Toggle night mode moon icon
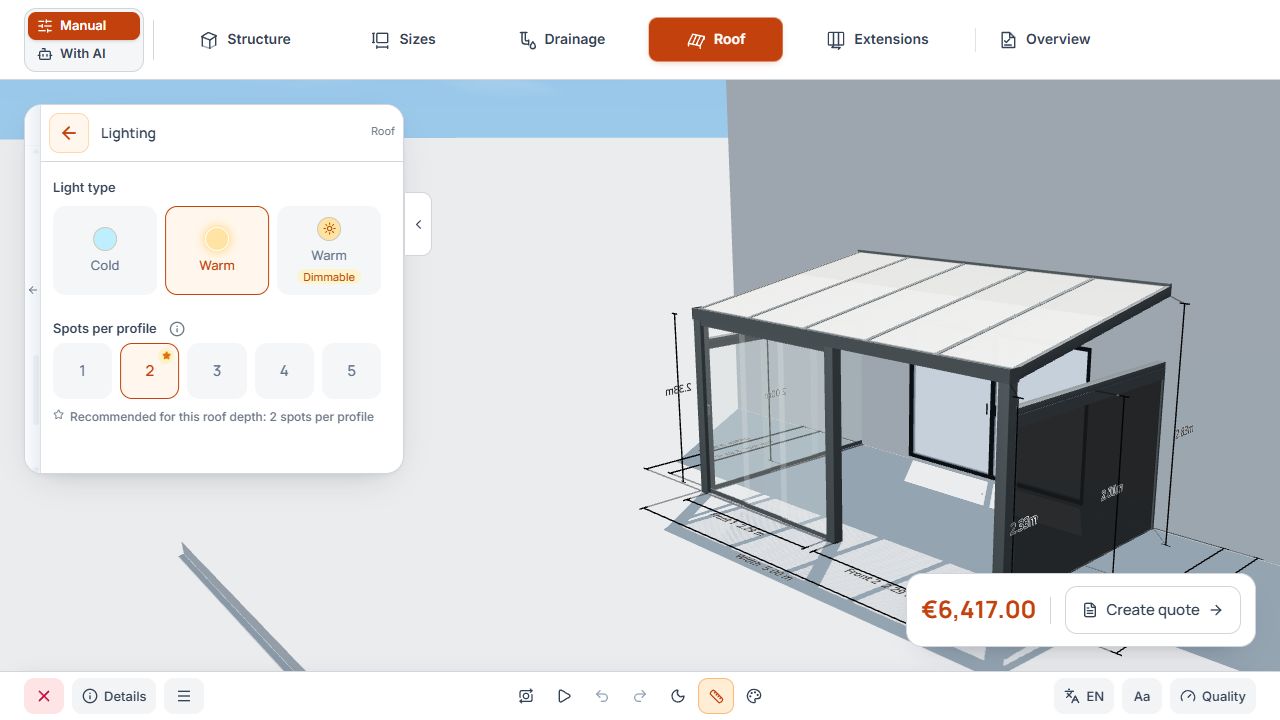Screen dimensions: 1280x720 [678, 696]
